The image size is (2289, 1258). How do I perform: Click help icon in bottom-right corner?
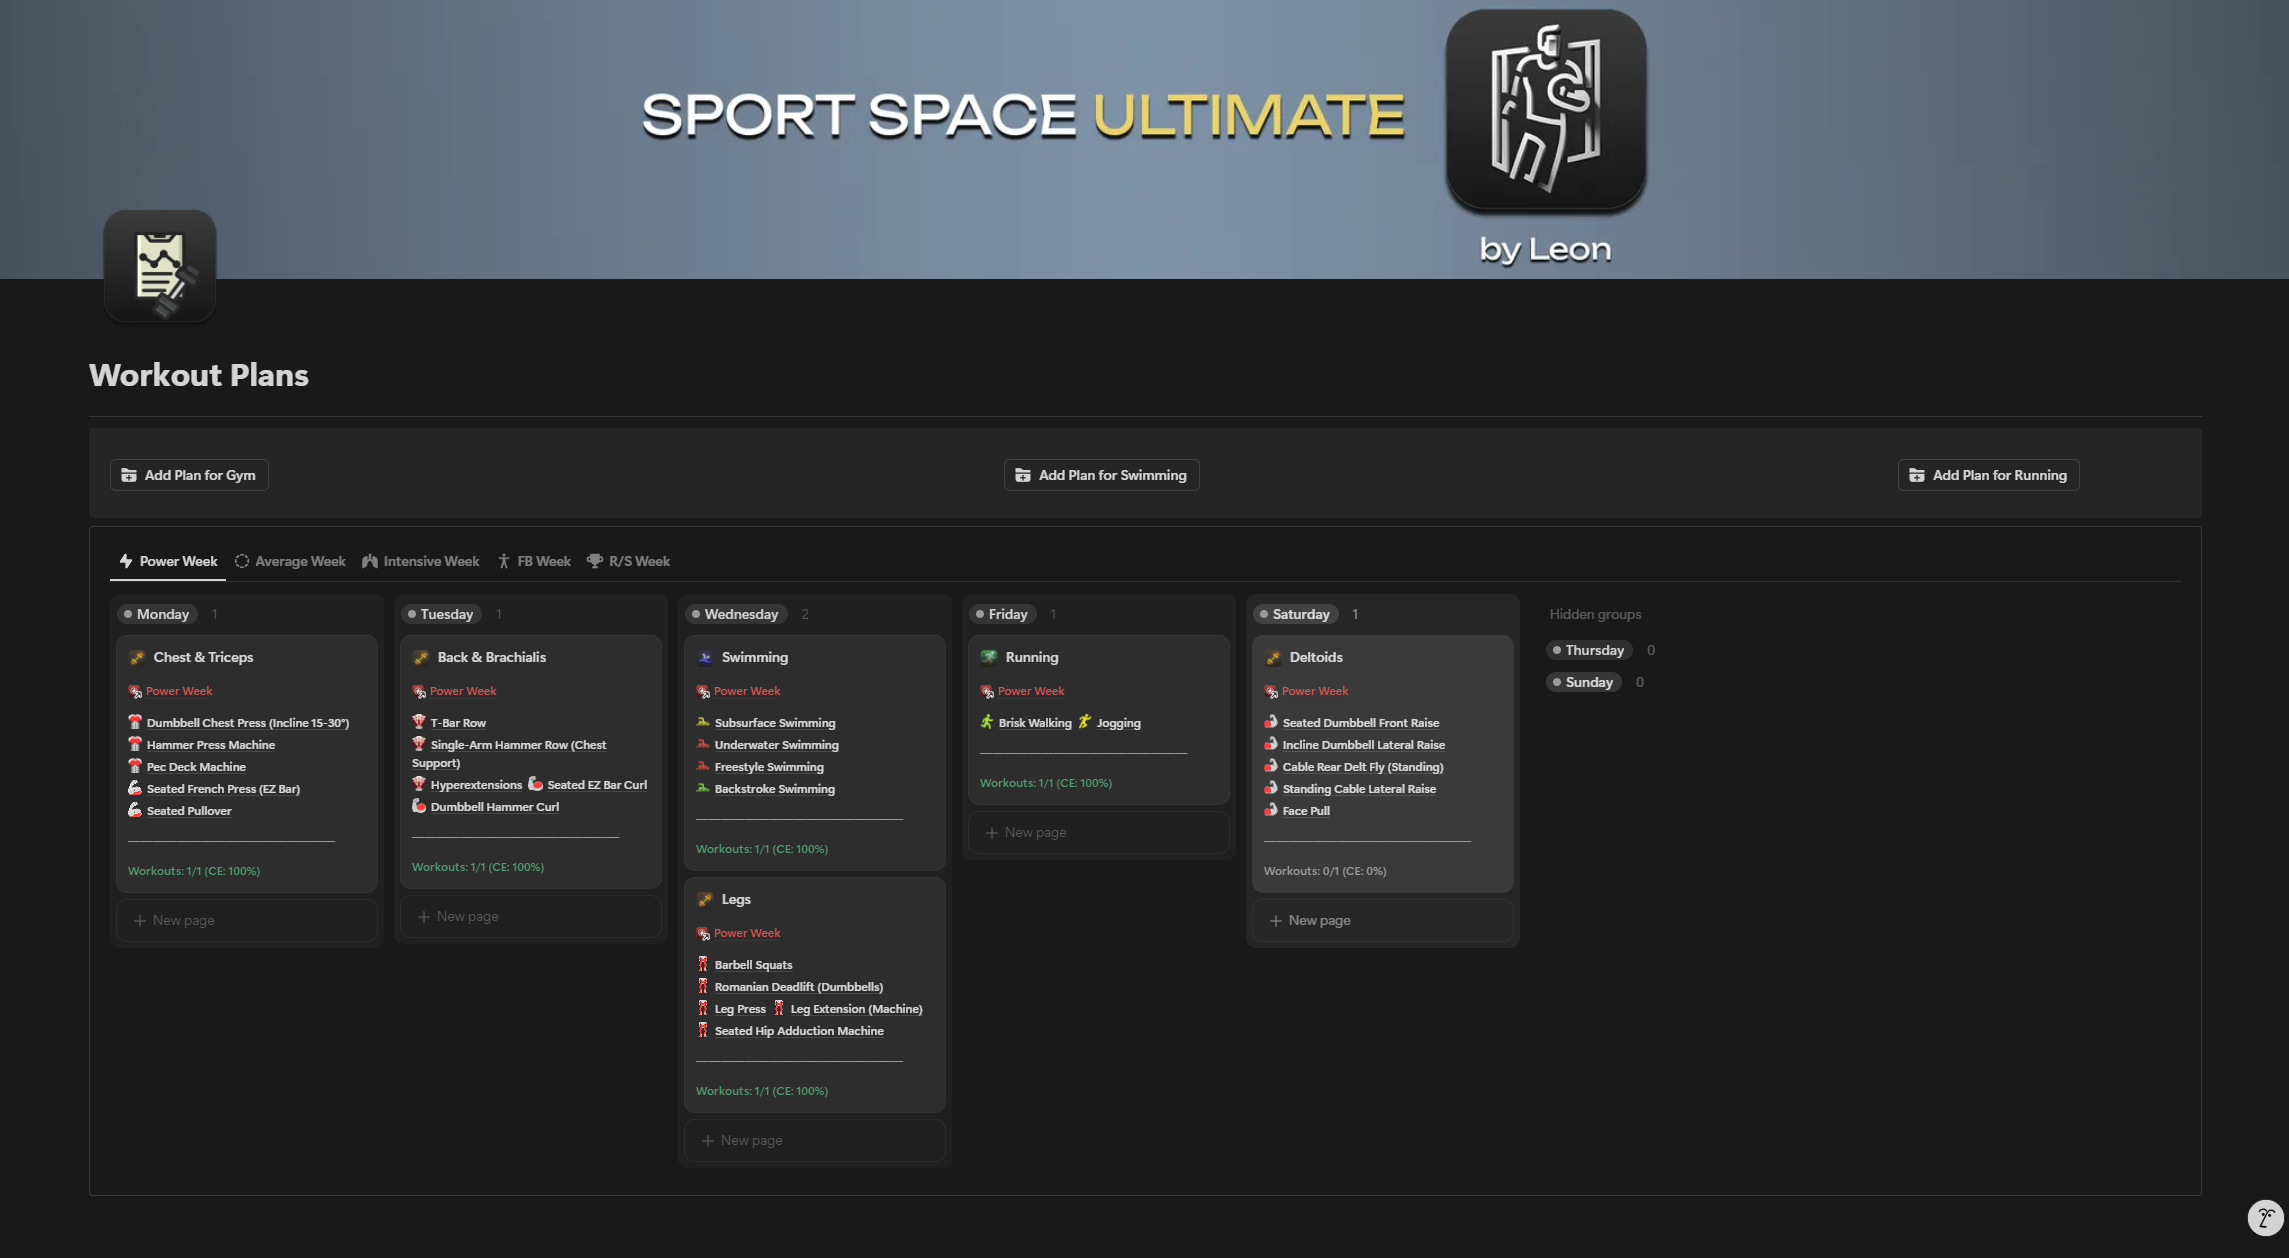coord(2264,1217)
